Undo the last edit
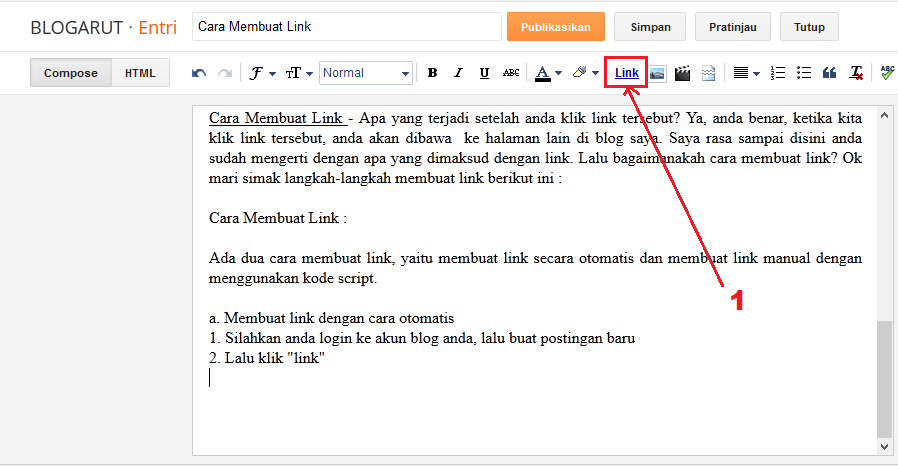The width and height of the screenshot is (898, 466). tap(199, 73)
